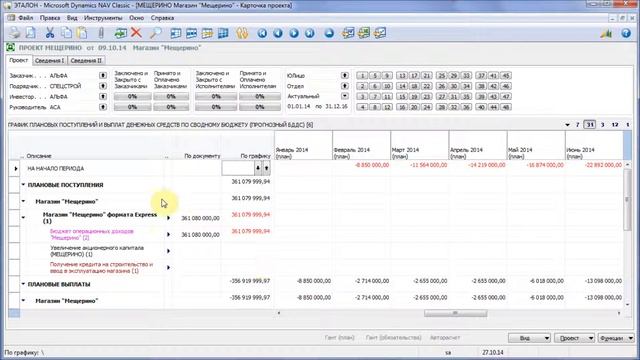Open the Окно menu
This screenshot has width=640, height=360.
[x=136, y=18]
